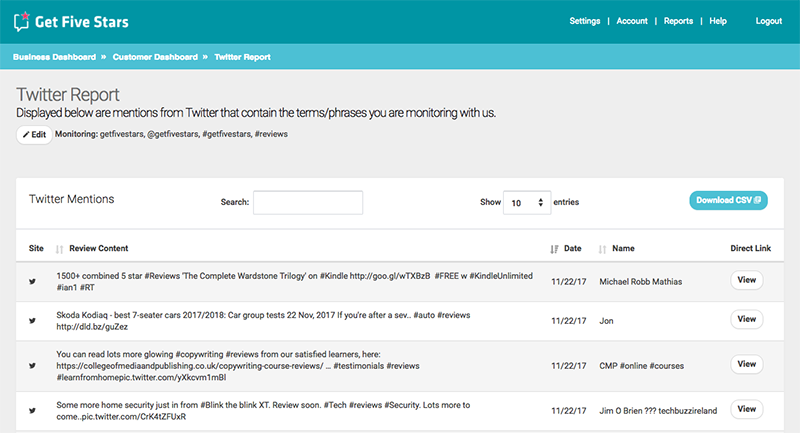Click the Edit monitoring terms button
Screen dimensions: 800x433
[x=34, y=135]
